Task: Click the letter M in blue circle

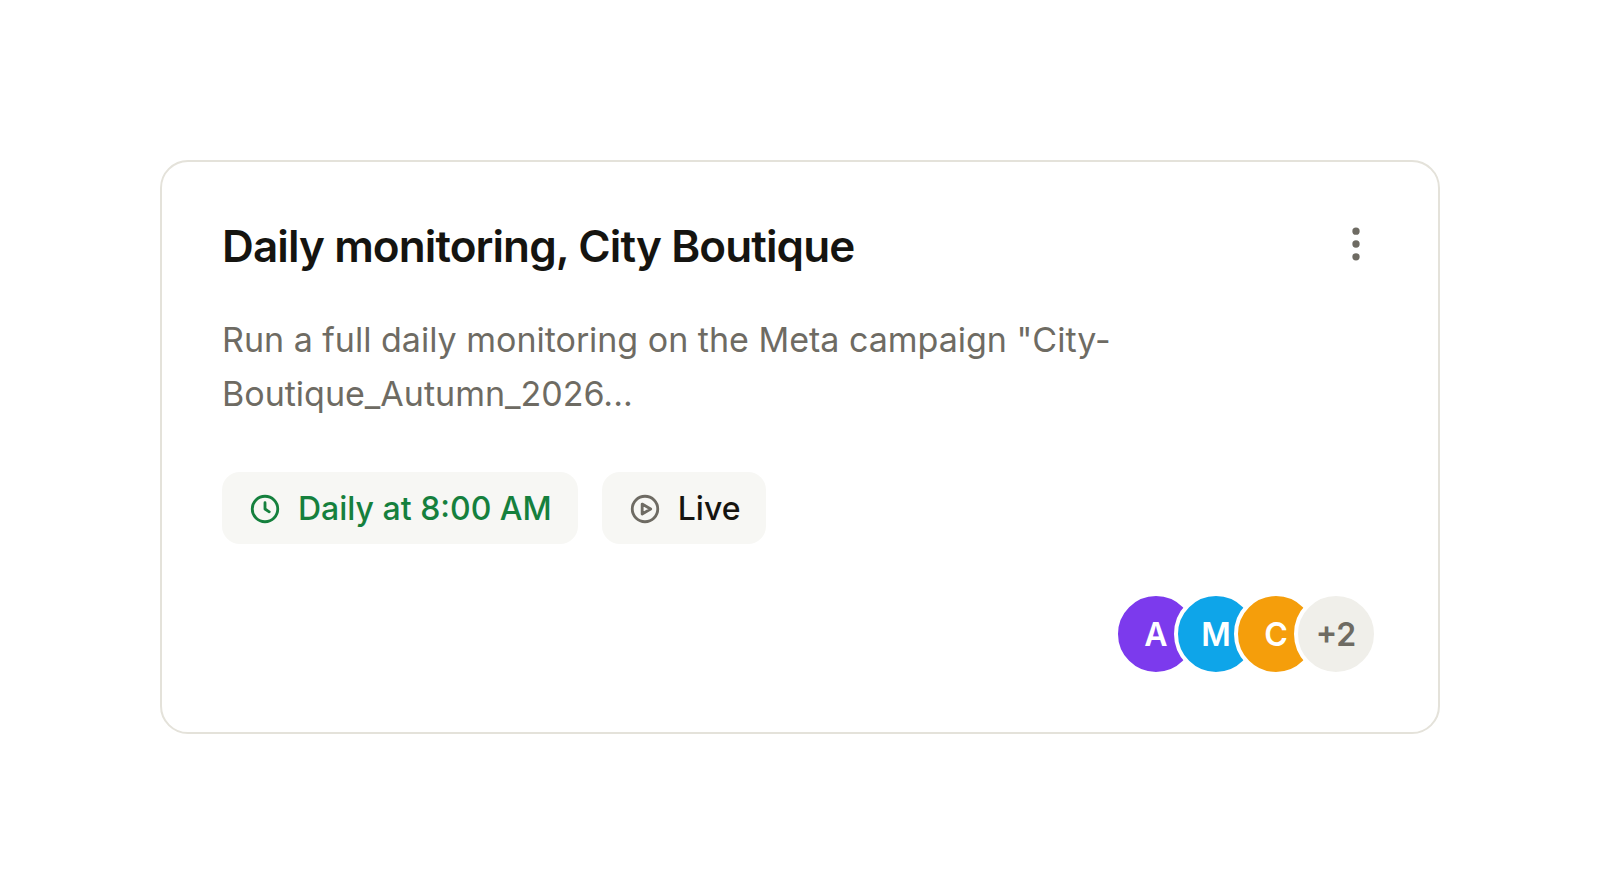Action: click(x=1216, y=634)
